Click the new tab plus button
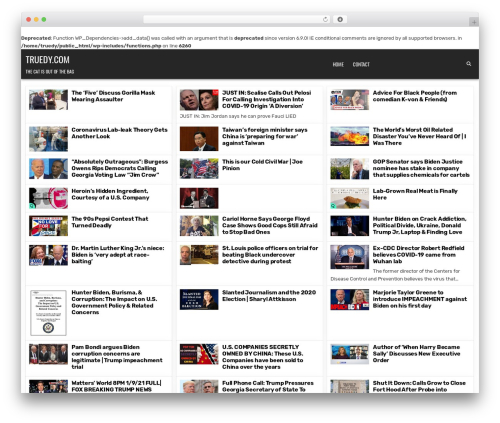 point(474,22)
